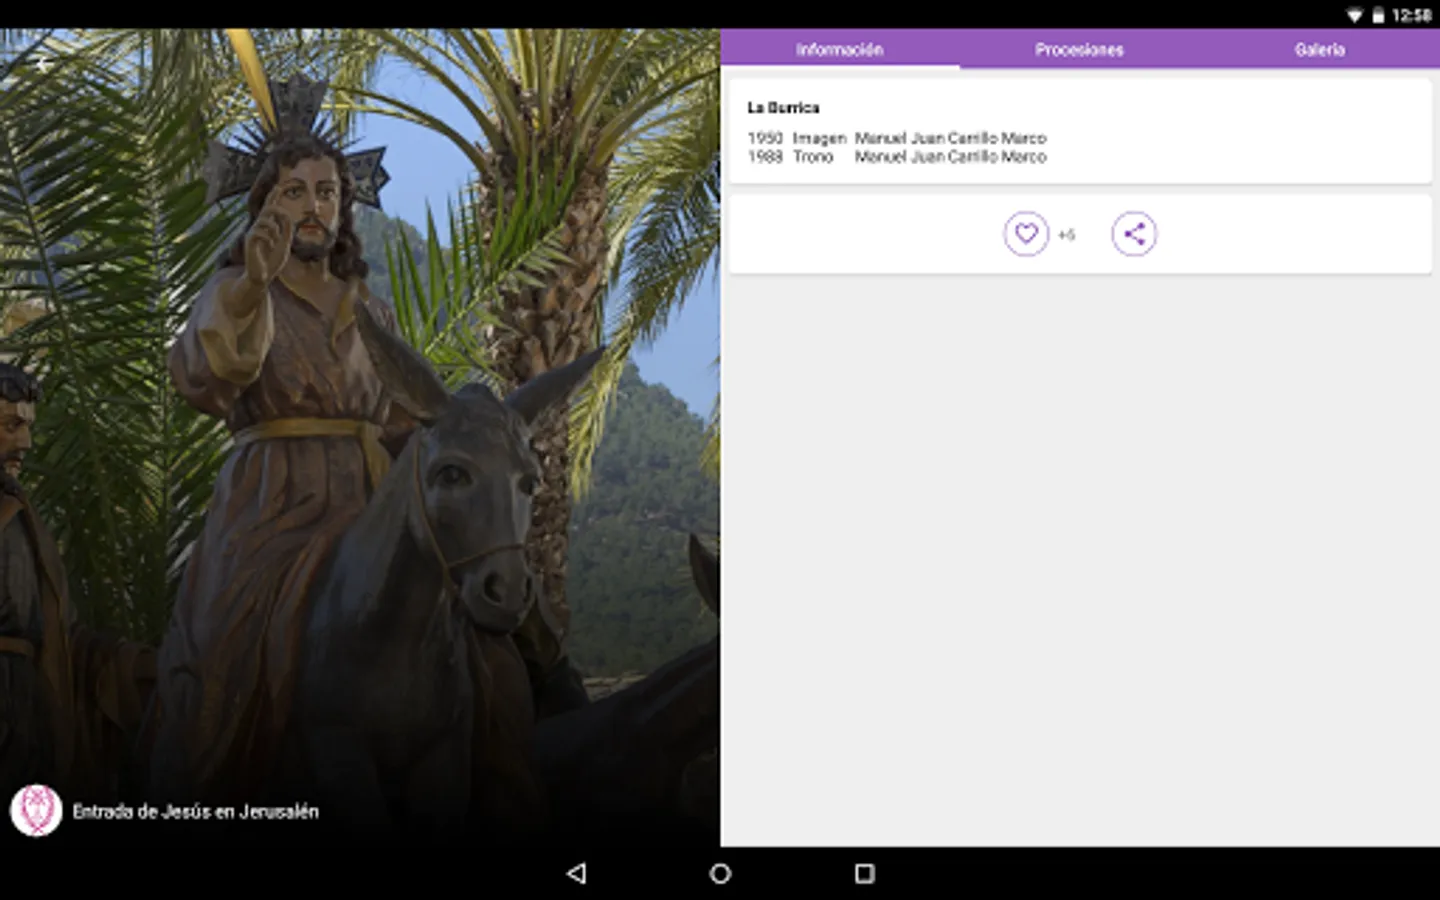Tap the 12:58 clock in status bar

click(1411, 15)
